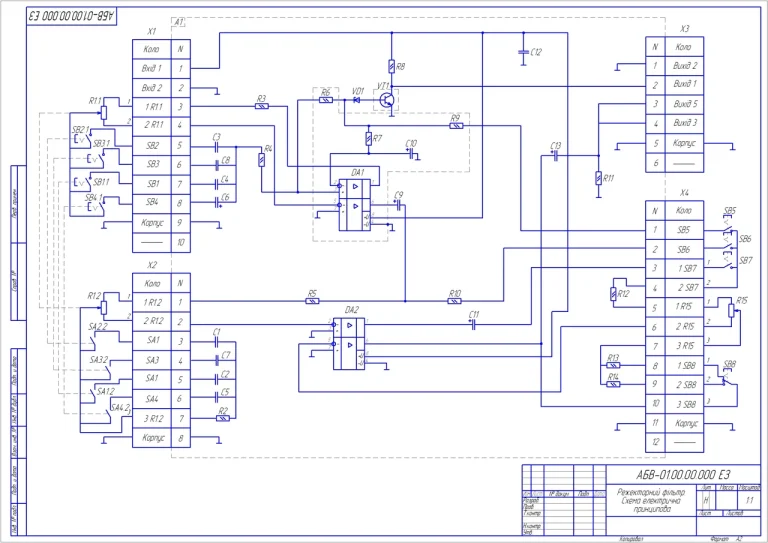
Task: Click the VD1 diode symbol
Action: 357,100
